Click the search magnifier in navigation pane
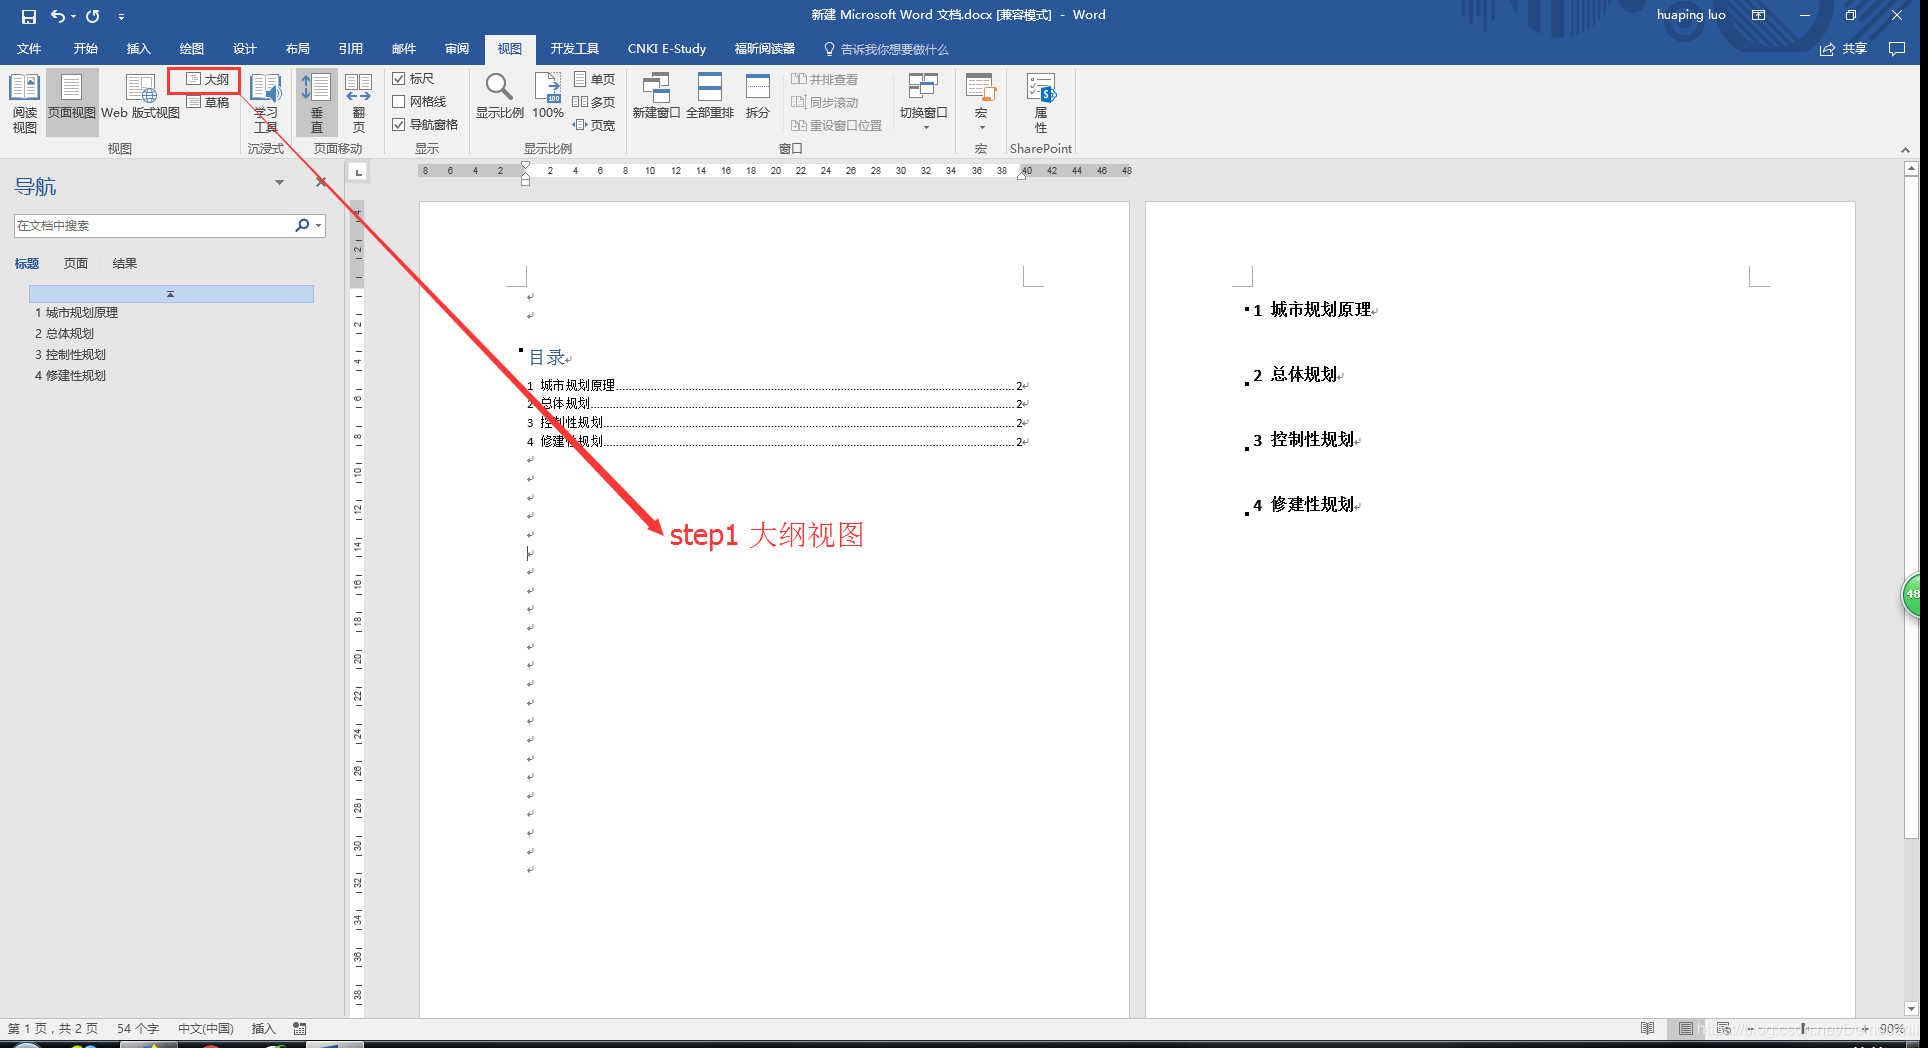 pyautogui.click(x=302, y=226)
